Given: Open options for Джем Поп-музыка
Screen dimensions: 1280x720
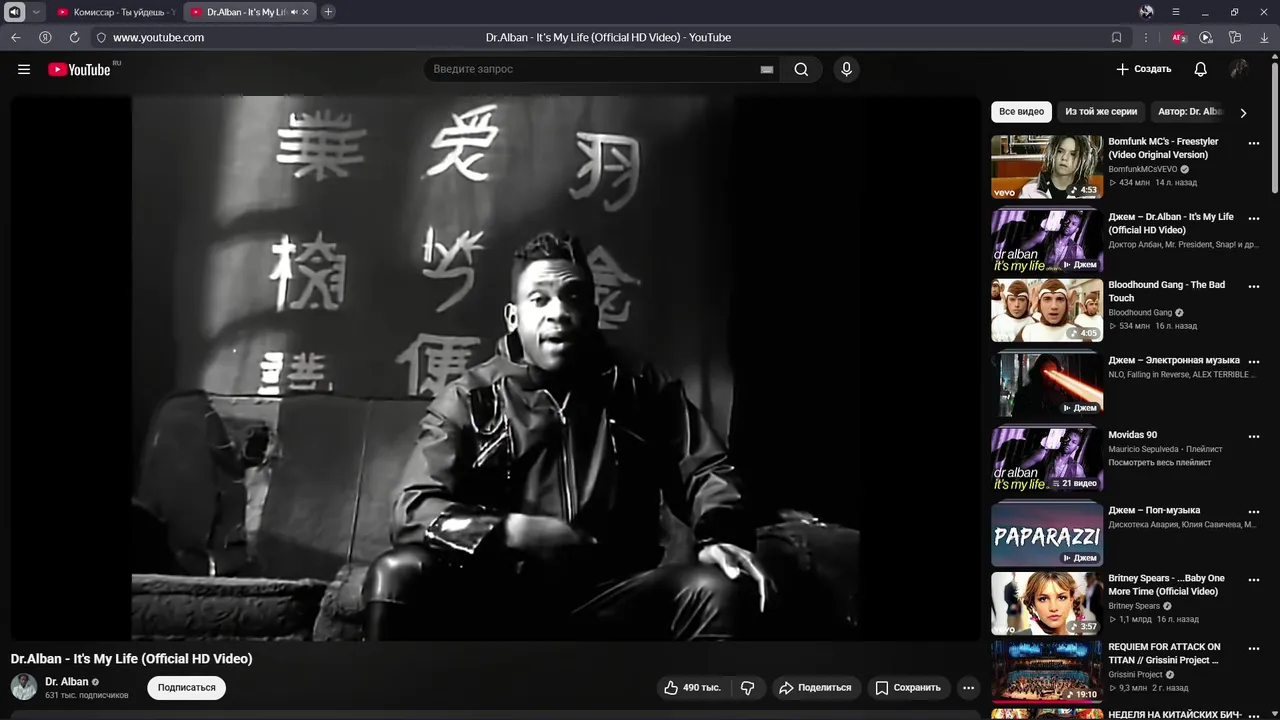Looking at the screenshot, I should (x=1254, y=511).
